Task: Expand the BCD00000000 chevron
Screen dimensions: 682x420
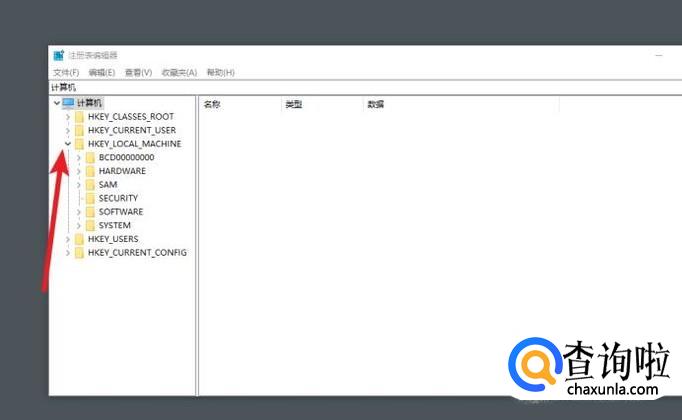Action: pos(79,157)
